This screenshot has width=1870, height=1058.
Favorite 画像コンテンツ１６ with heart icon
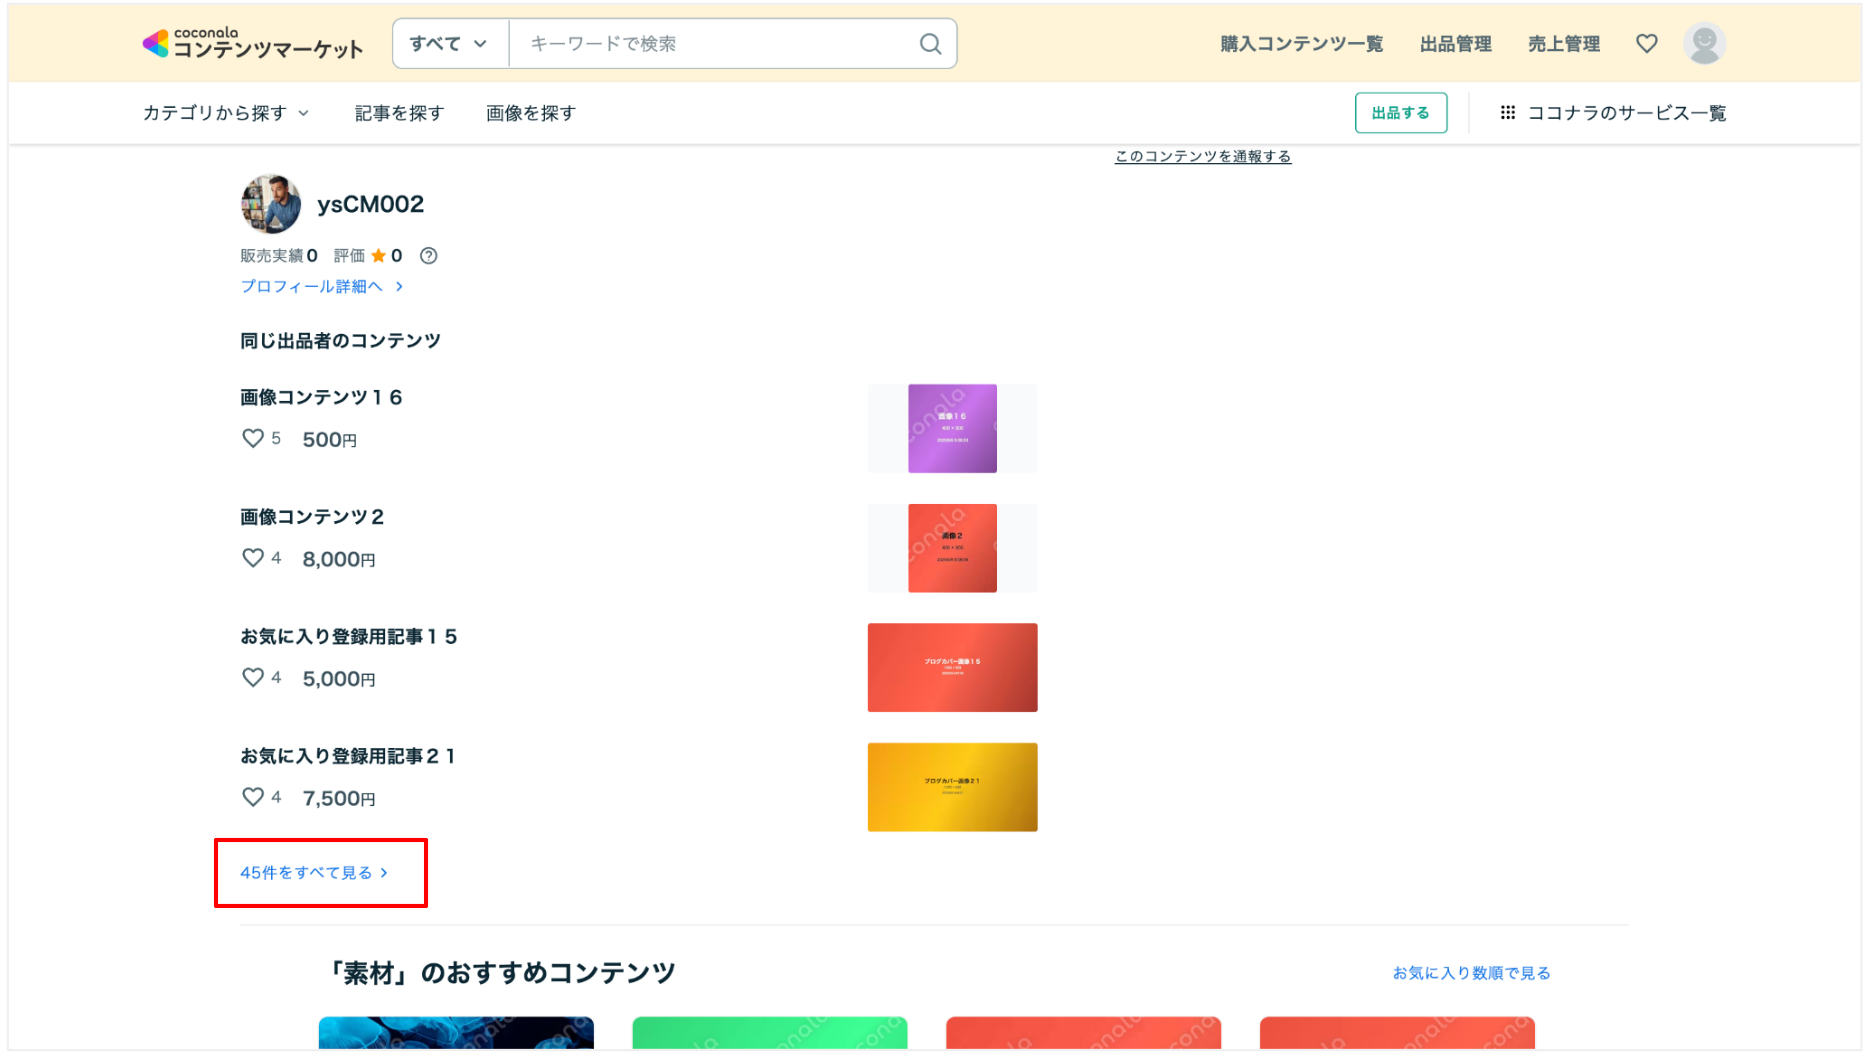pyautogui.click(x=253, y=438)
